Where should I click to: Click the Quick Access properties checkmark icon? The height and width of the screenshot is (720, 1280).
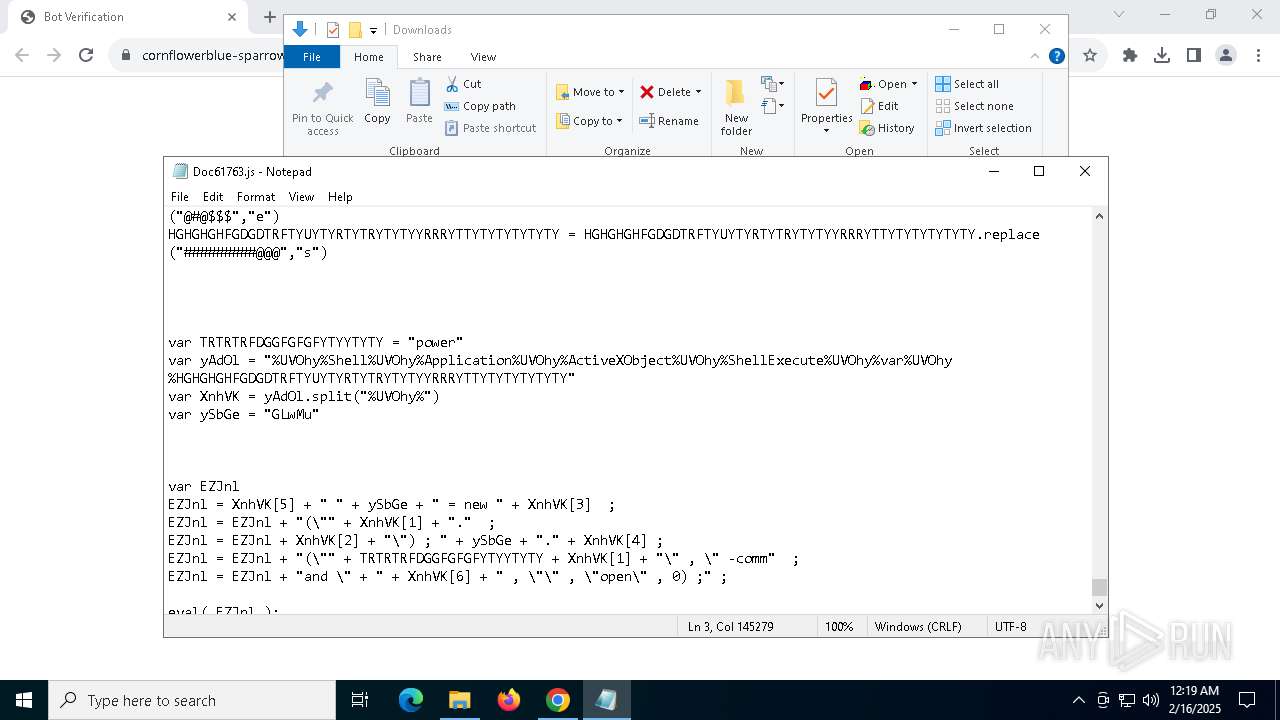pyautogui.click(x=333, y=30)
